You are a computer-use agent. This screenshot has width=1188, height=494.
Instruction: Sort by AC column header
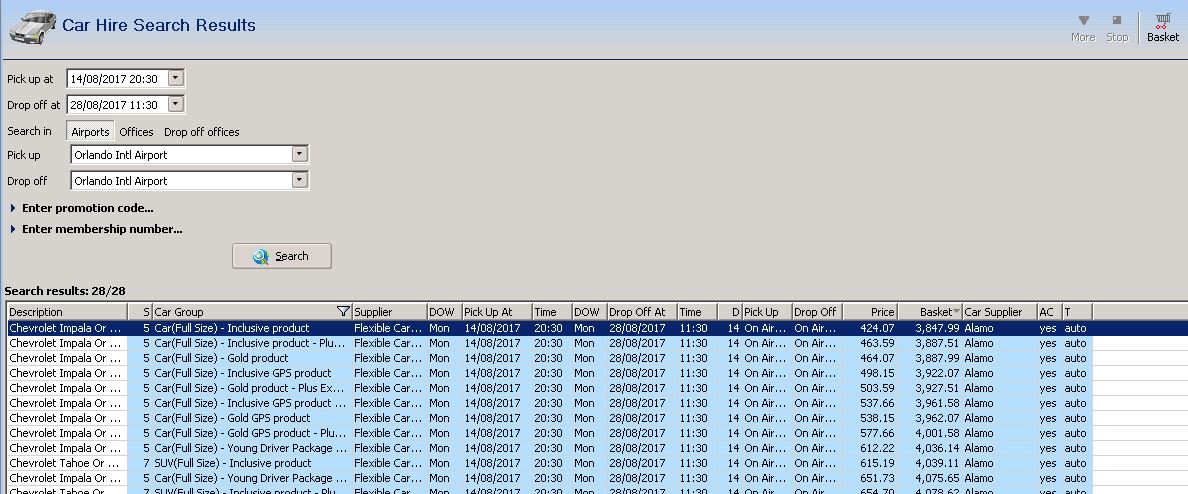[x=1049, y=312]
